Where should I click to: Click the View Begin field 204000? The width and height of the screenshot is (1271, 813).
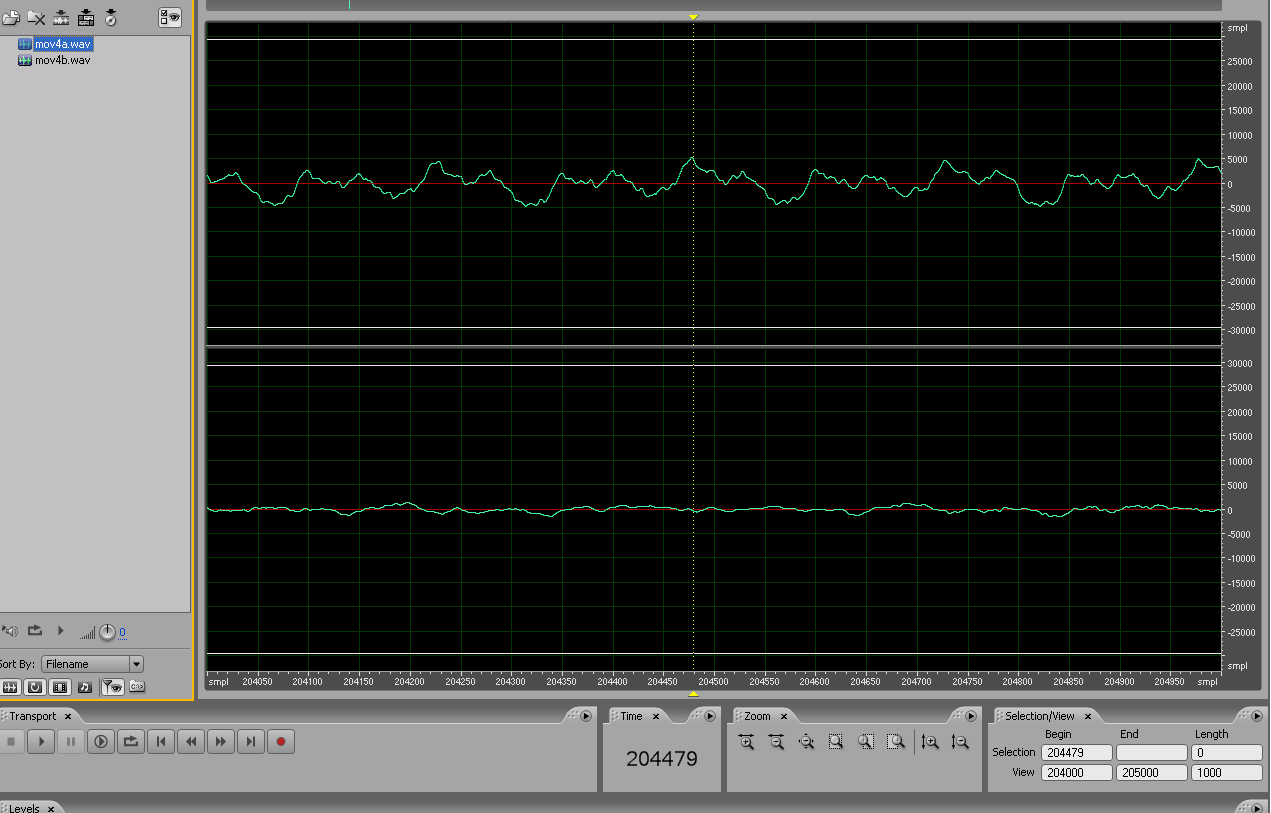coord(1077,772)
